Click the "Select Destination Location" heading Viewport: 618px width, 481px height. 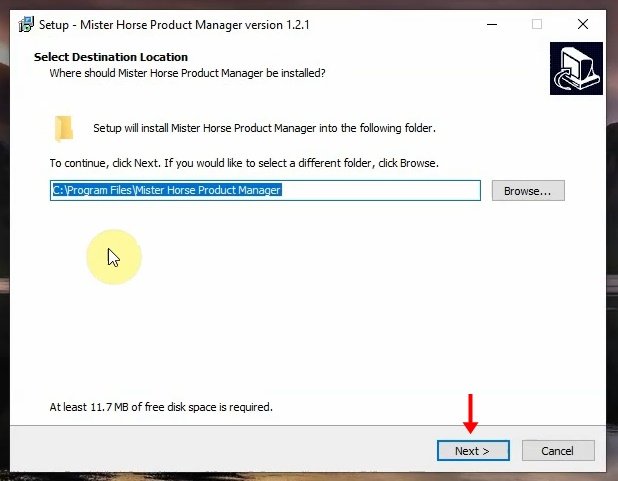pyautogui.click(x=111, y=57)
